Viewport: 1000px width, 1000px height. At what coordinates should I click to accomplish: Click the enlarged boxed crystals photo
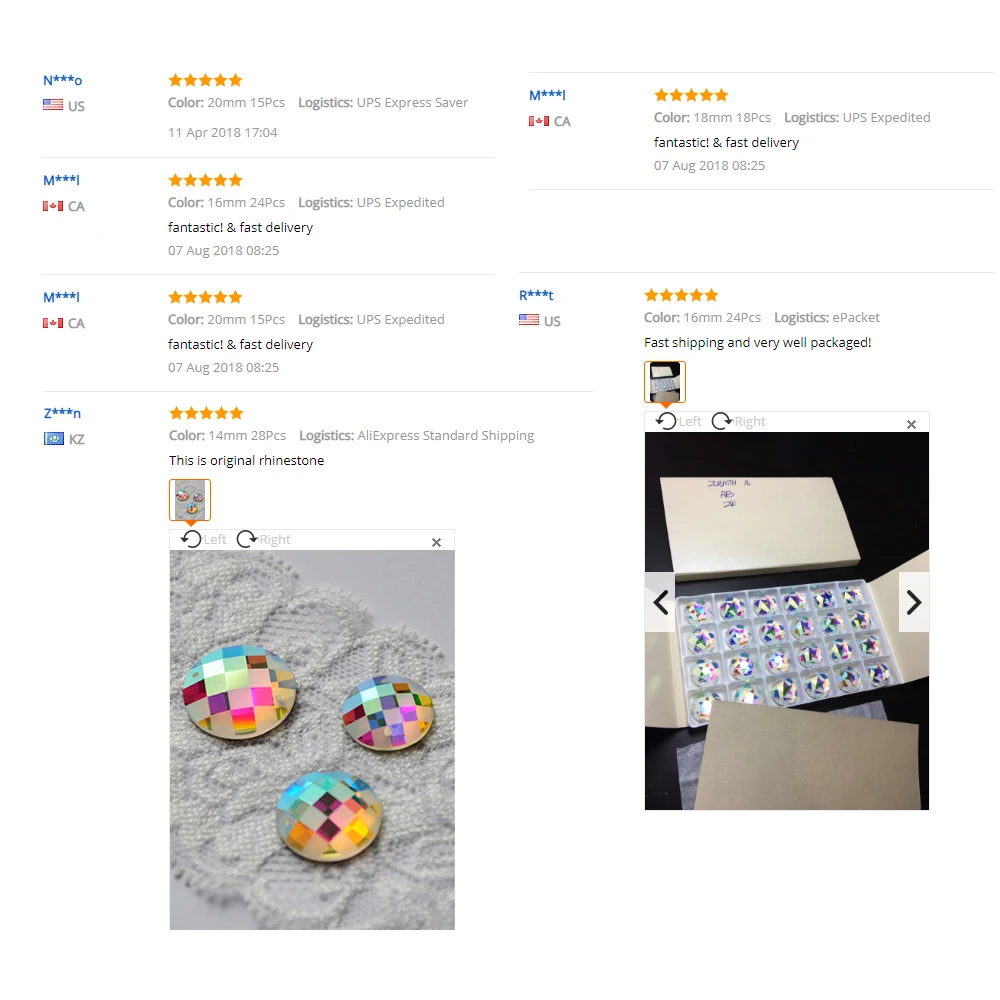[x=787, y=621]
